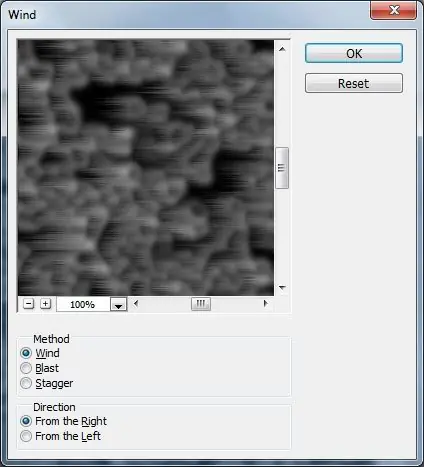The width and height of the screenshot is (424, 467).
Task: Click the preview scroll up arrow
Action: [282, 49]
